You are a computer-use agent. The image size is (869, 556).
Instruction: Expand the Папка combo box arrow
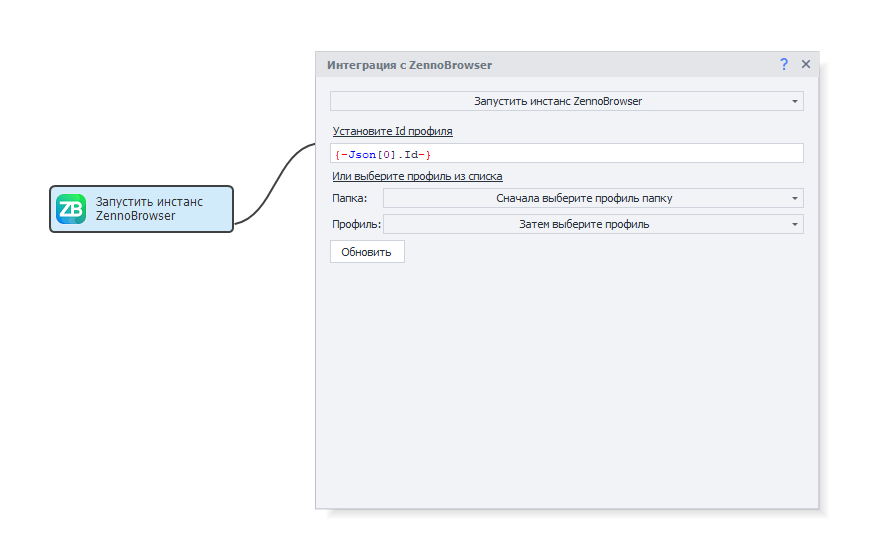coord(795,199)
